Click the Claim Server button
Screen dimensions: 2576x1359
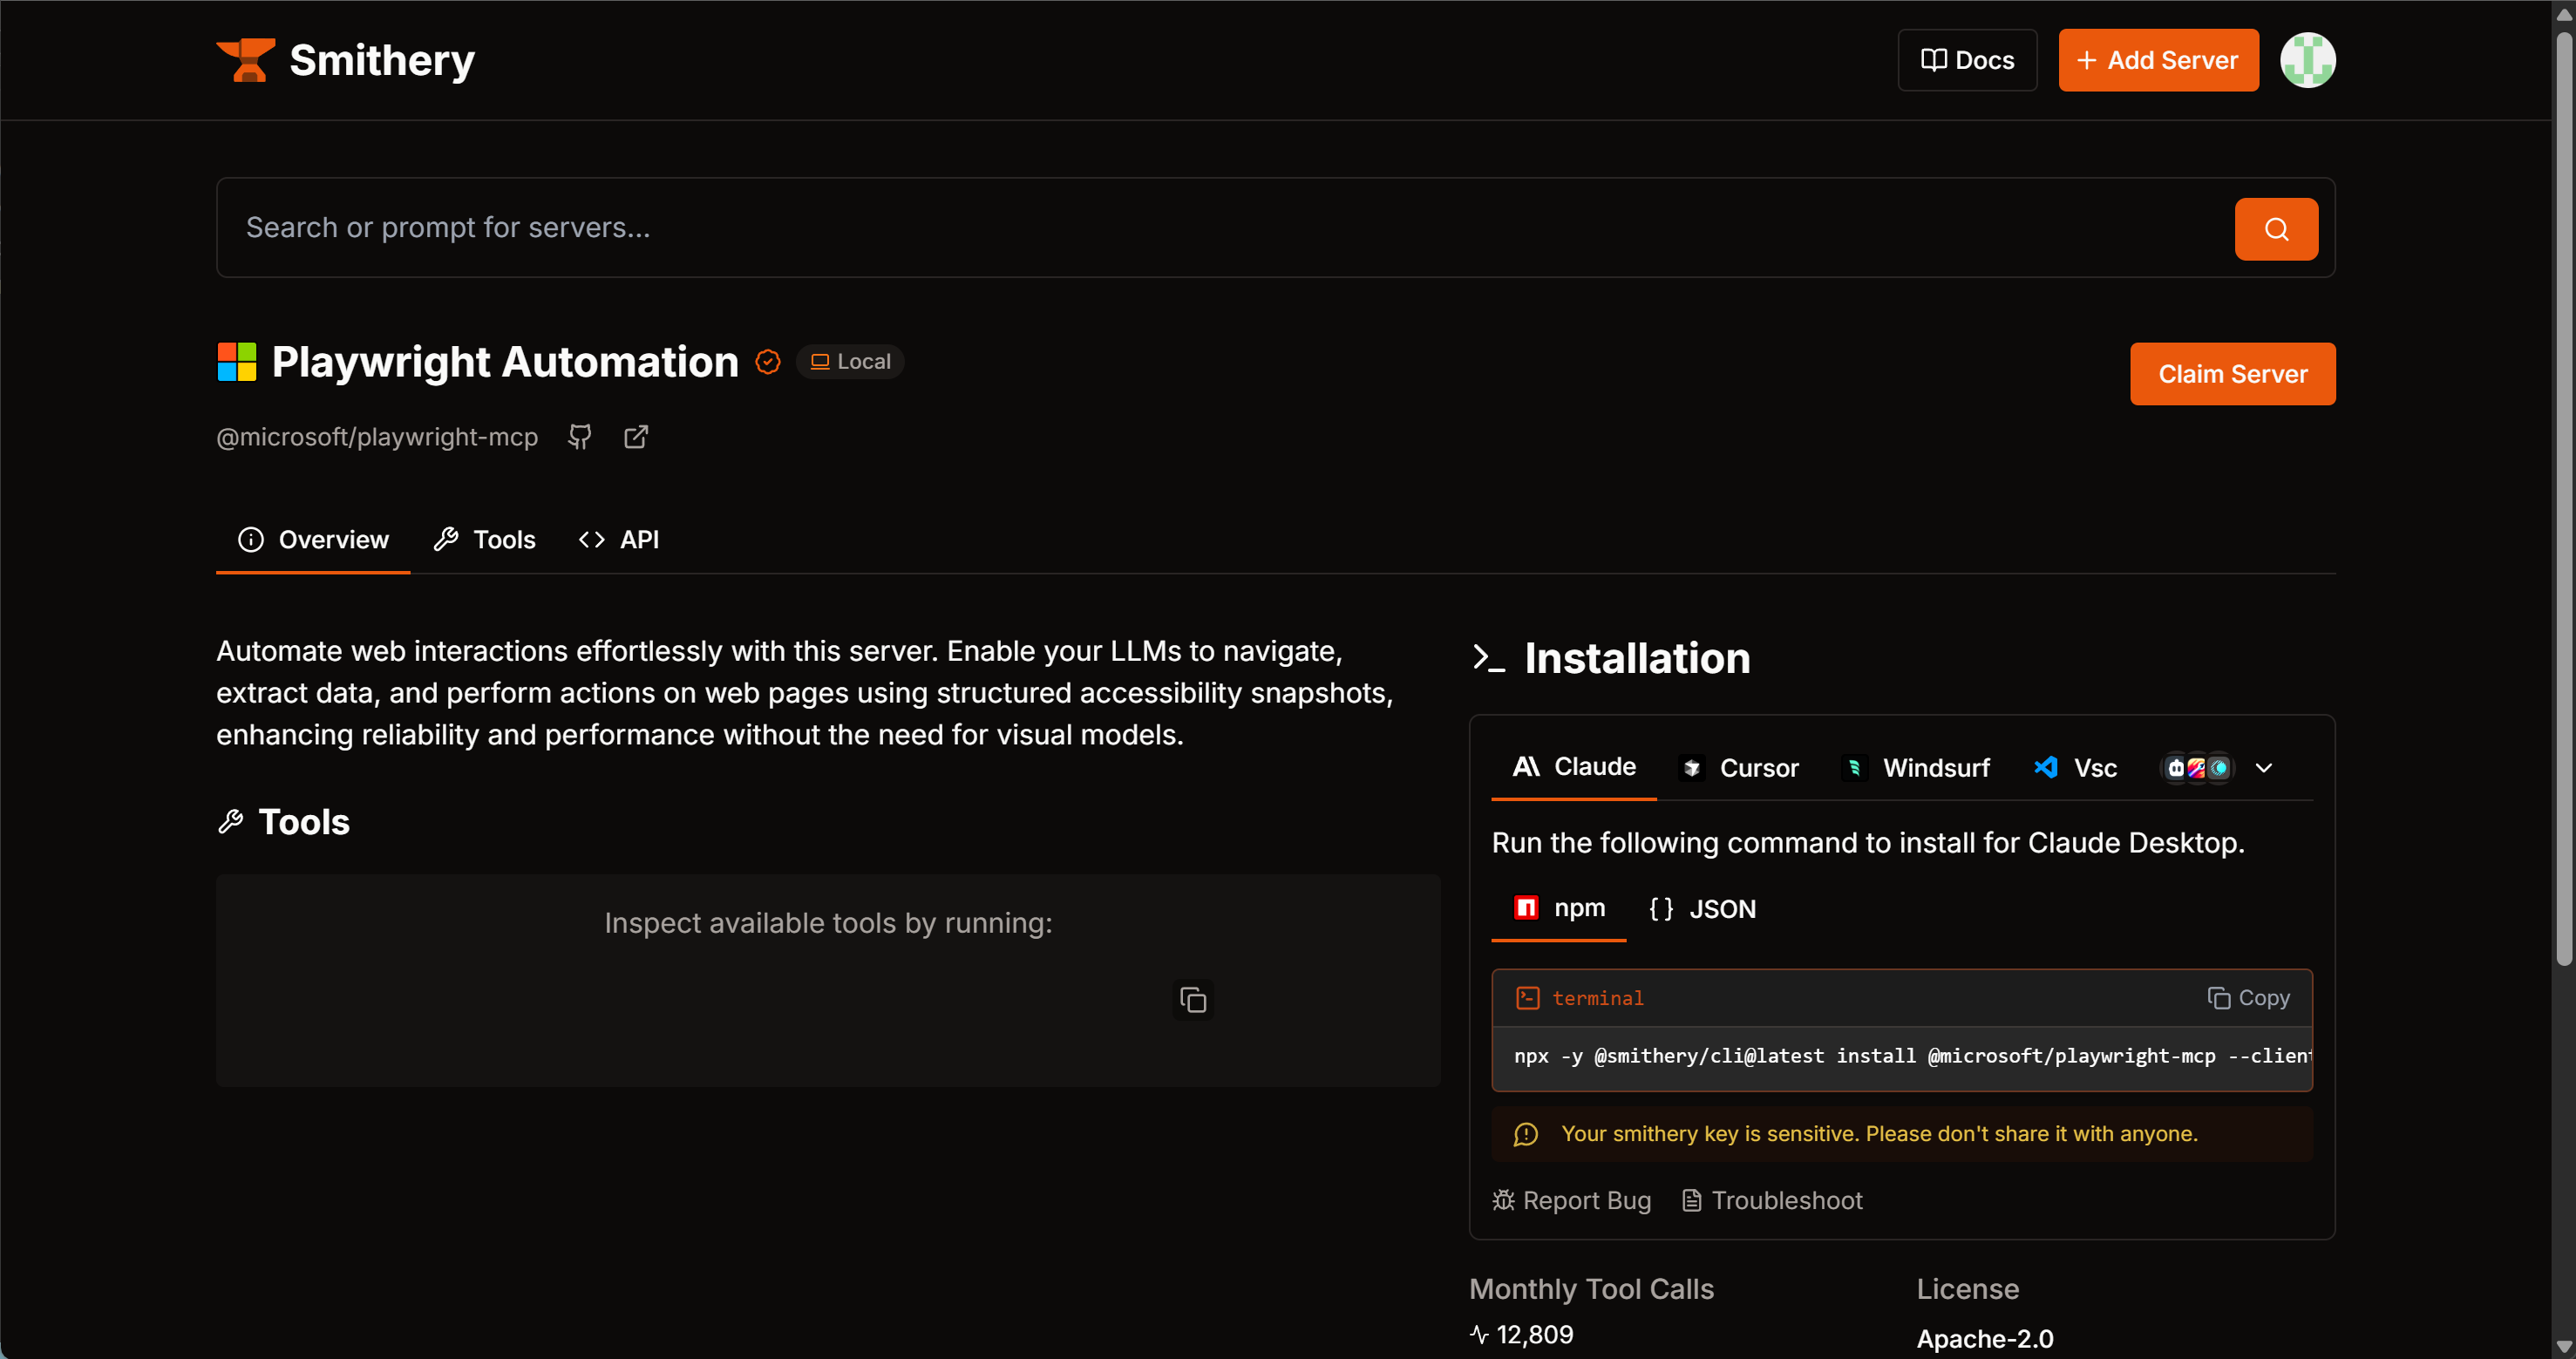[2232, 374]
